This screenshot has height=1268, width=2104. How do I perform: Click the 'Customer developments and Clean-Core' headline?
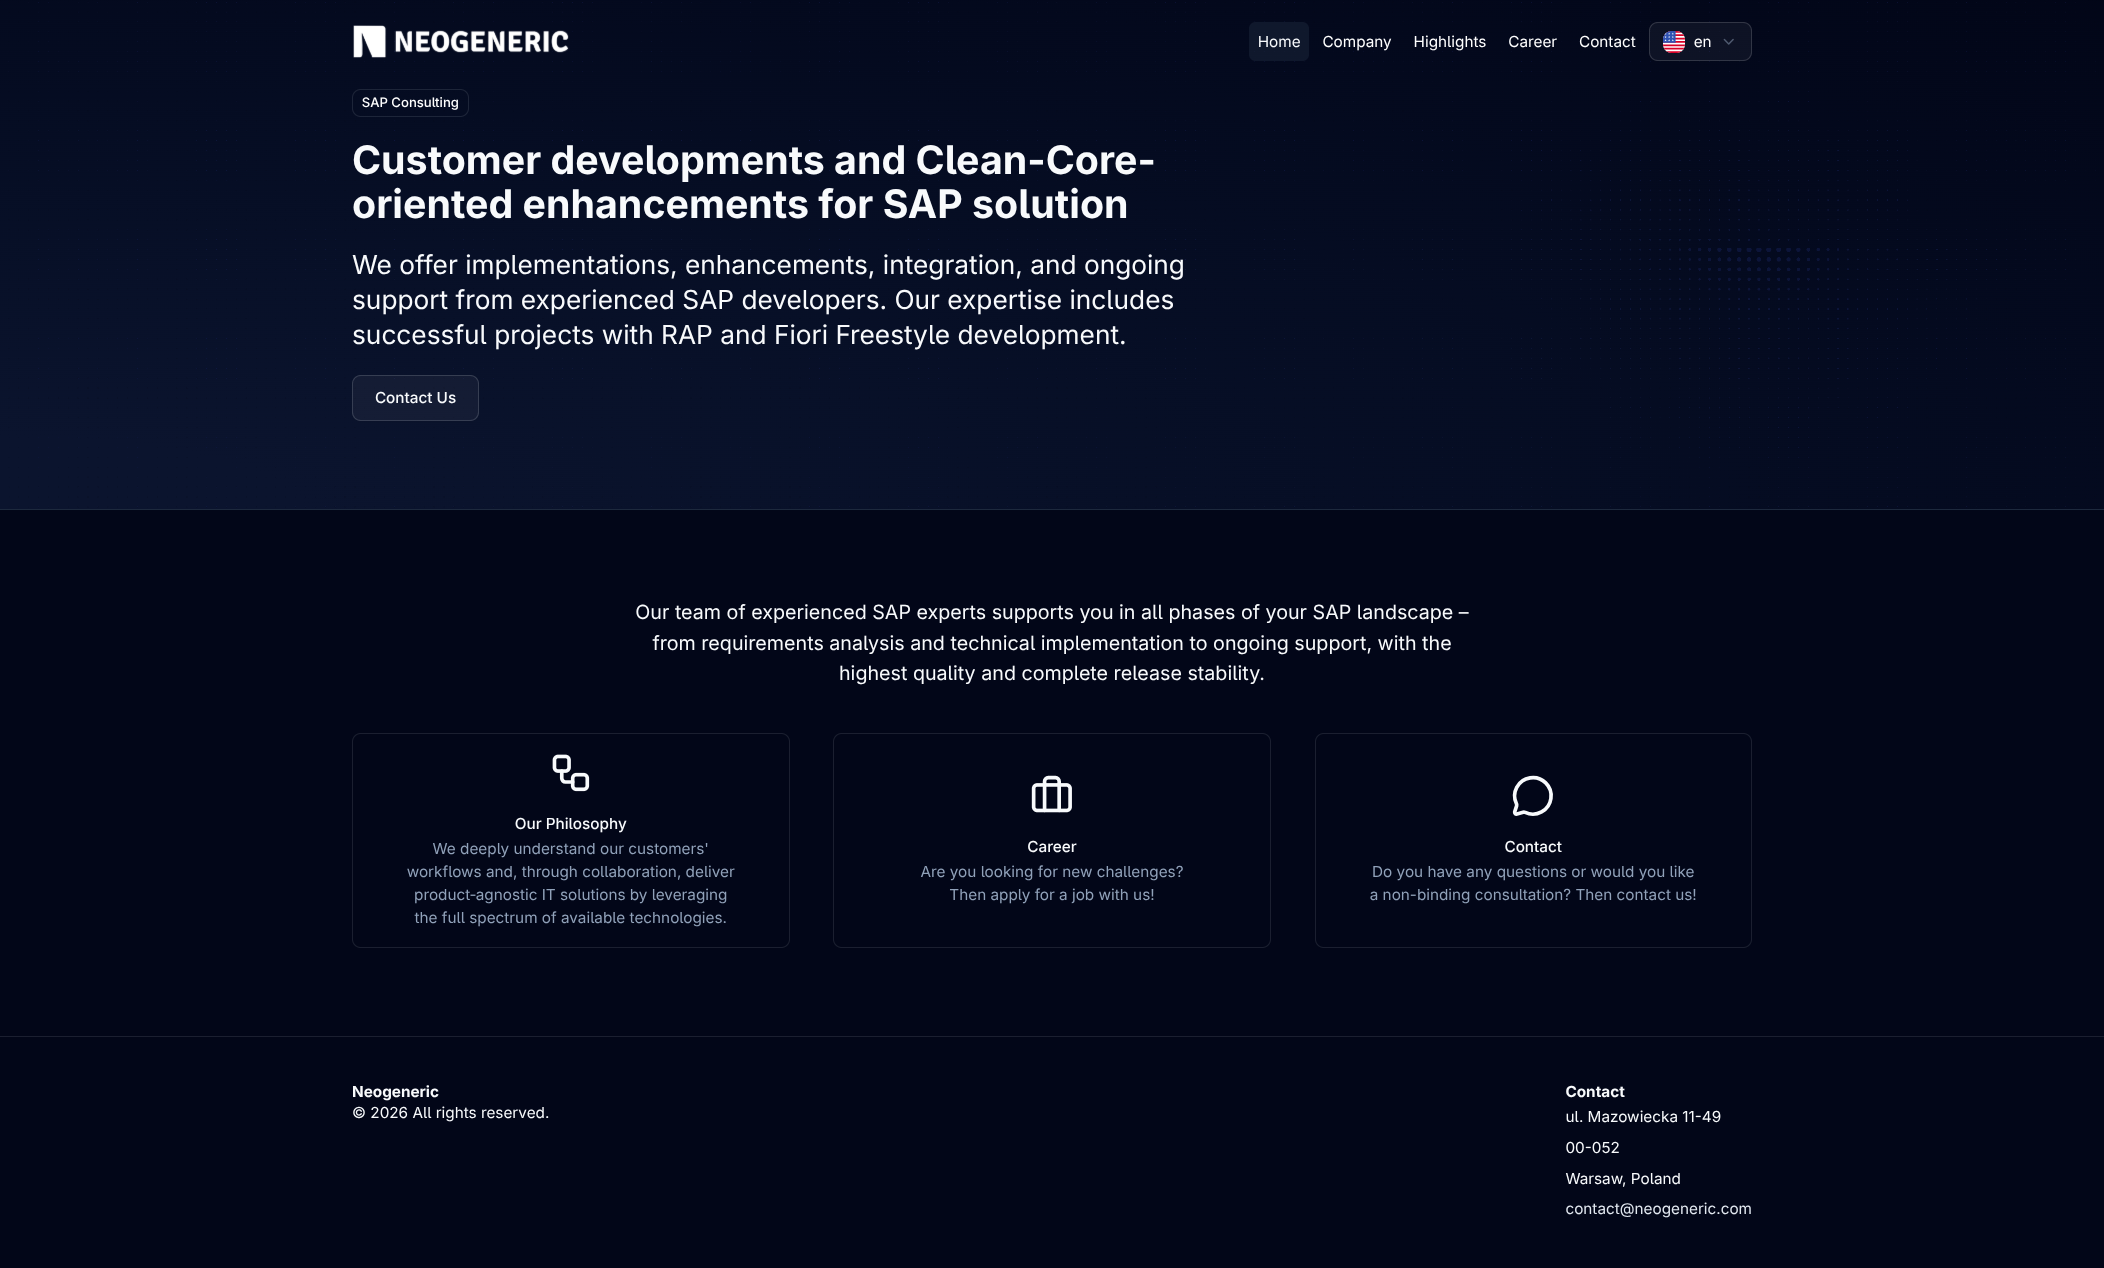point(753,182)
